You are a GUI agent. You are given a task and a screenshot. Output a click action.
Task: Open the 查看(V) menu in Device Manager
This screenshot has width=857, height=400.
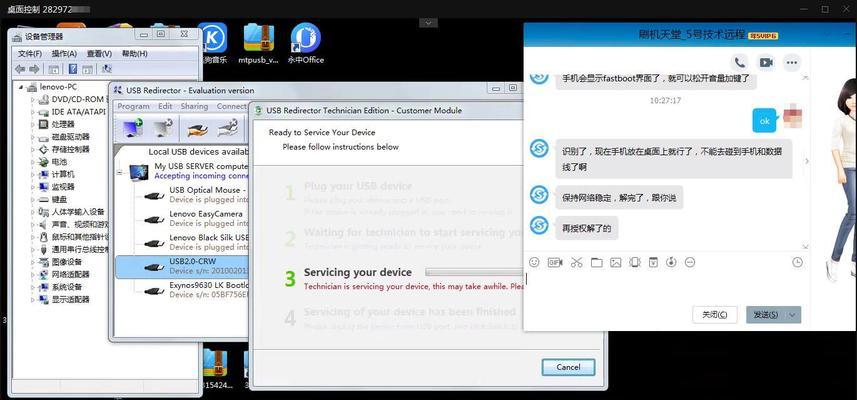[99, 54]
